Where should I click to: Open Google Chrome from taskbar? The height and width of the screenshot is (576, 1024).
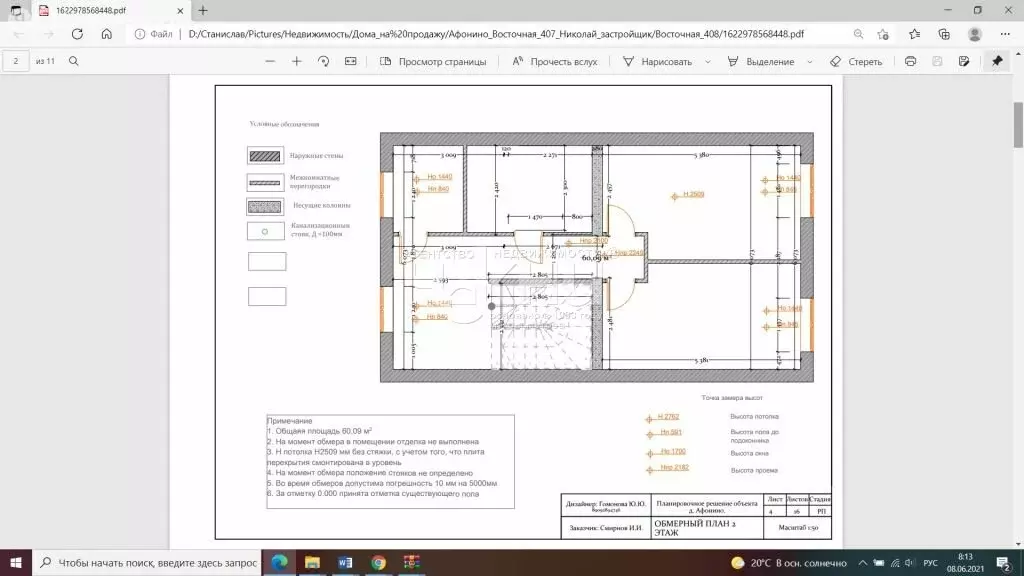click(379, 562)
